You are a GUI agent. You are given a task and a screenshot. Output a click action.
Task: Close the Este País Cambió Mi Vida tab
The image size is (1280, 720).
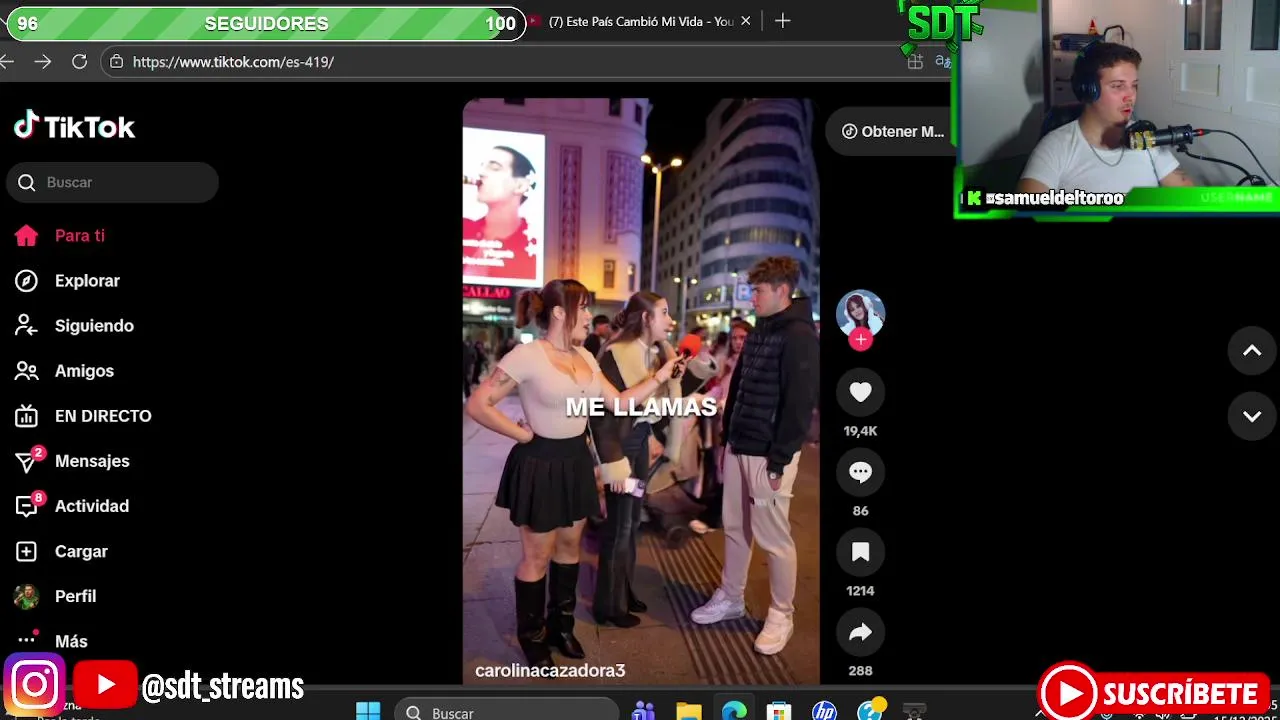(745, 21)
